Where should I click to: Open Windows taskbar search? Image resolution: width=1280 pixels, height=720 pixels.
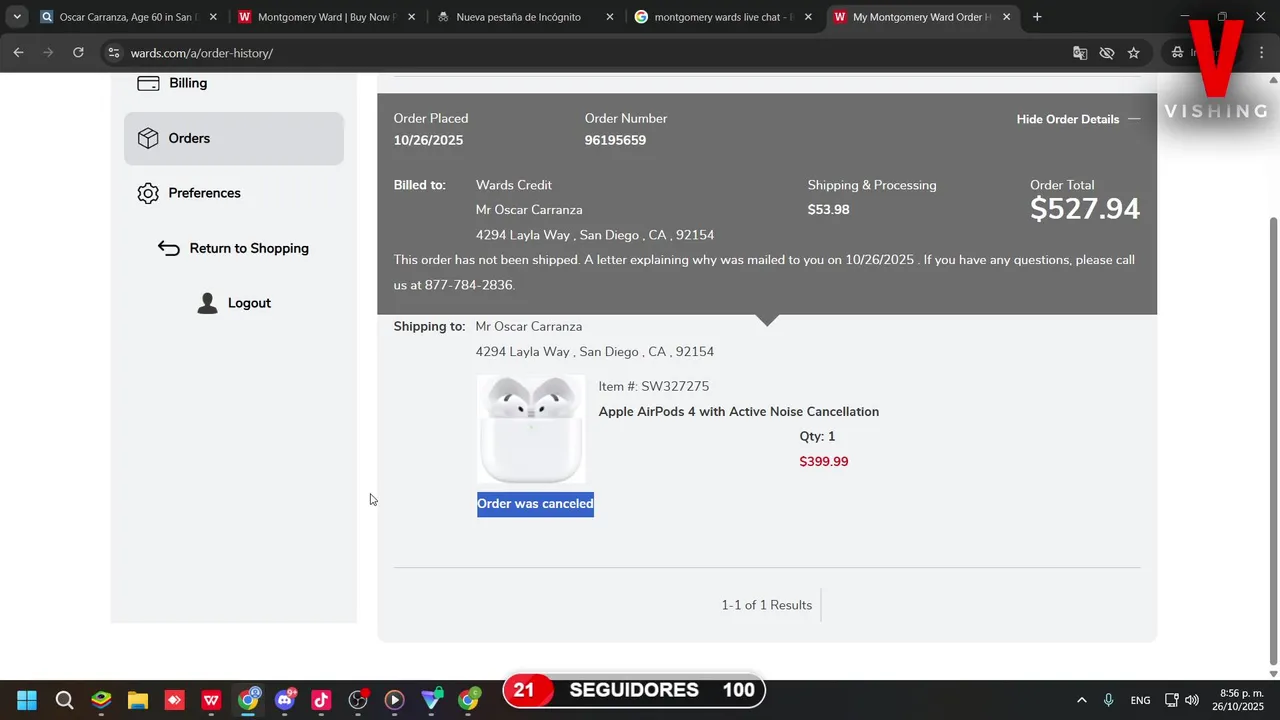tap(64, 700)
